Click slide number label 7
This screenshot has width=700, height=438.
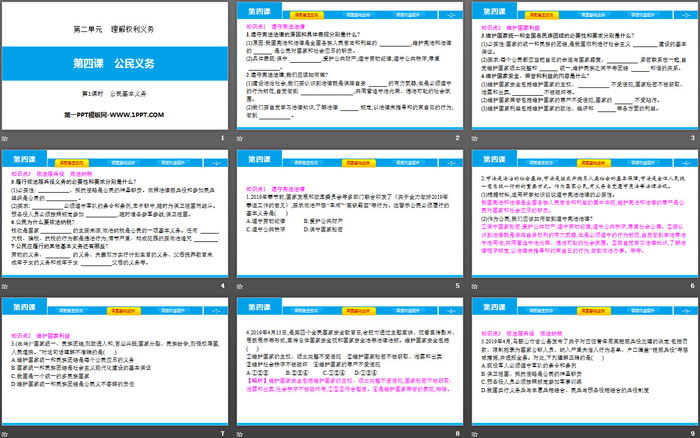coord(222,433)
